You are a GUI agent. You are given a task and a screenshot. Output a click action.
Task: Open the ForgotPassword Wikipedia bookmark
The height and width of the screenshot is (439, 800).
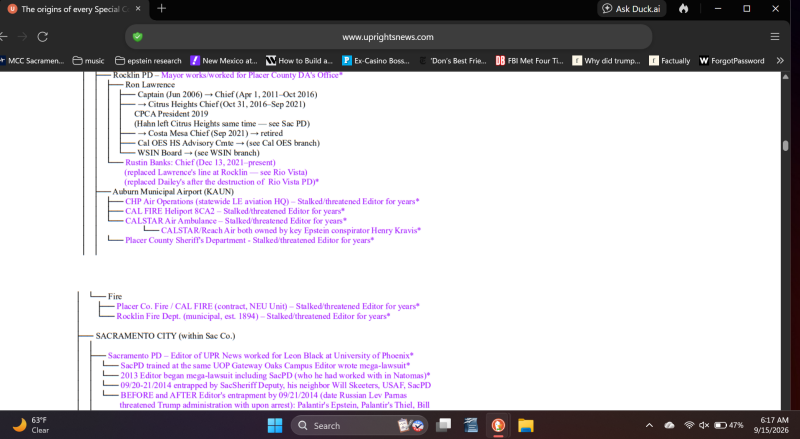click(x=732, y=60)
